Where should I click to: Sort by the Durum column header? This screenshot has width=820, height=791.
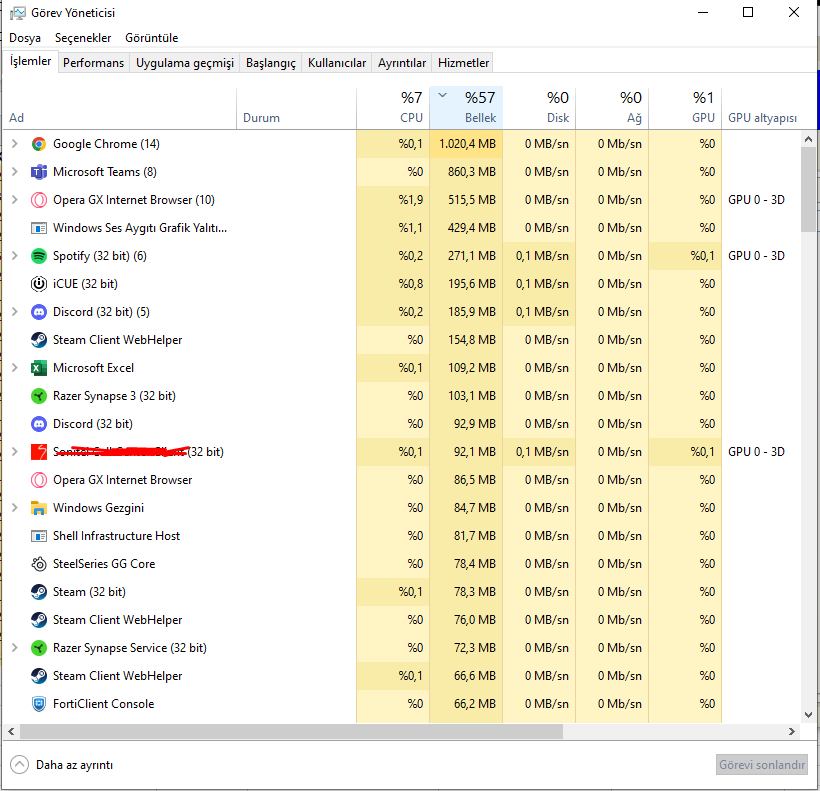pos(297,108)
